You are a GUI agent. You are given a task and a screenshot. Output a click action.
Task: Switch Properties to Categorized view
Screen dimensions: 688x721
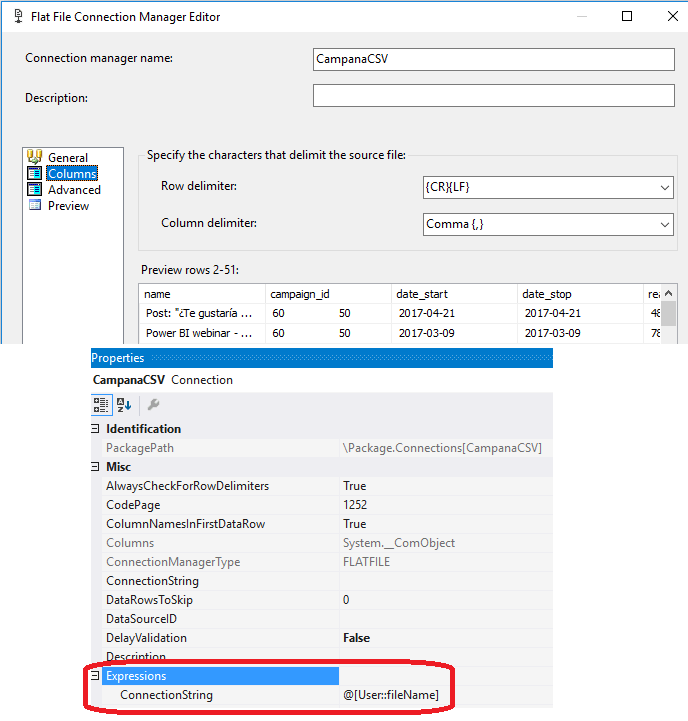tap(101, 404)
